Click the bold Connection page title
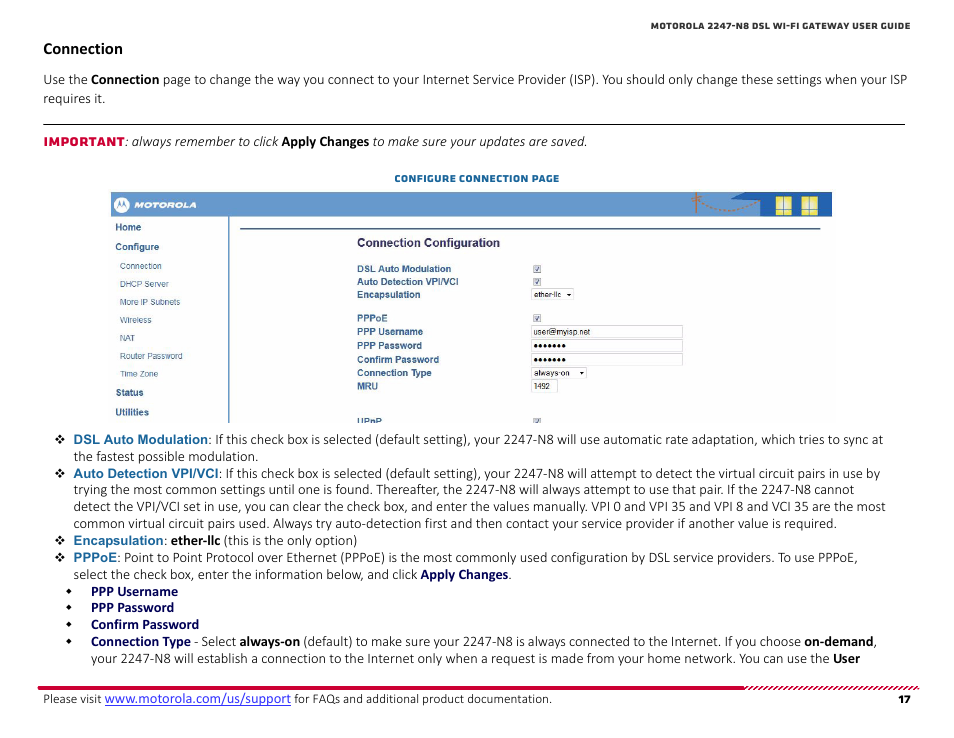 tap(83, 49)
